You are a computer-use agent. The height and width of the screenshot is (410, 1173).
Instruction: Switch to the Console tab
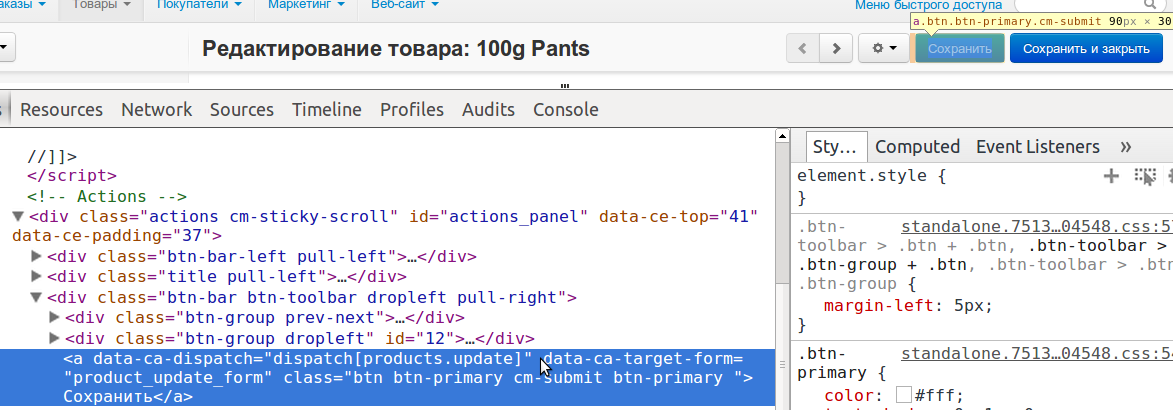click(565, 110)
